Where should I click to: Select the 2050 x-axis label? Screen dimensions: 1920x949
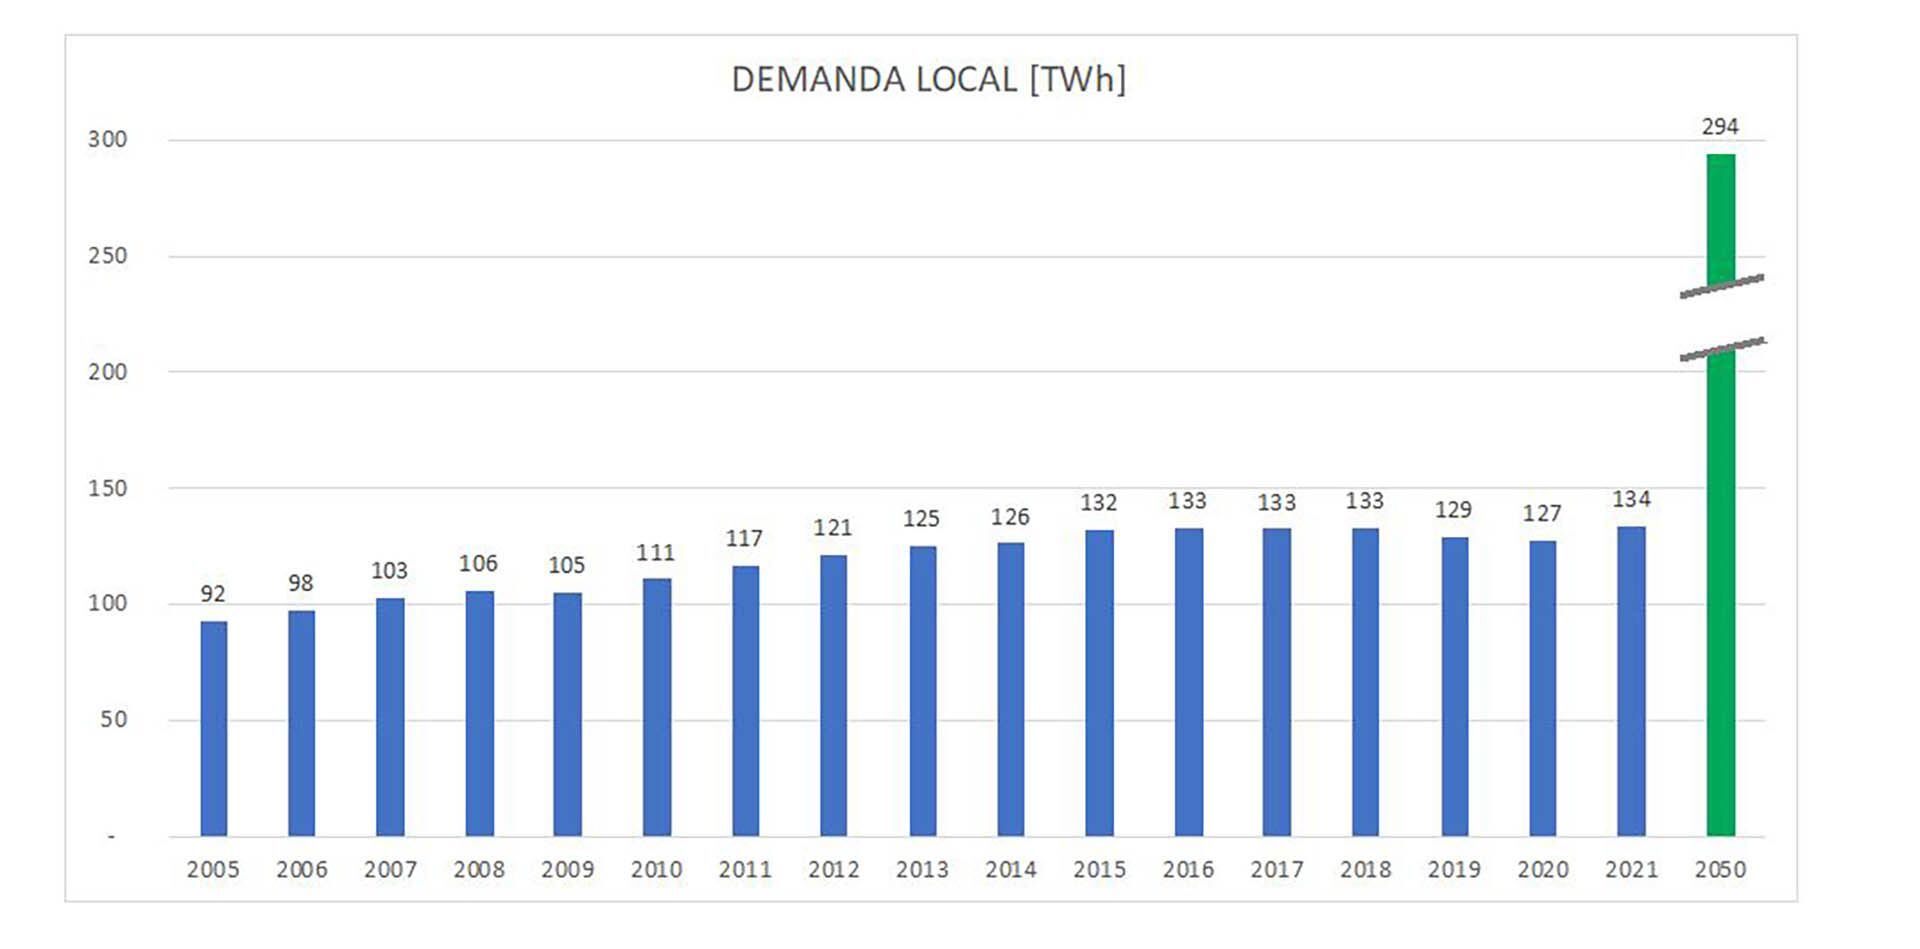pyautogui.click(x=1720, y=870)
